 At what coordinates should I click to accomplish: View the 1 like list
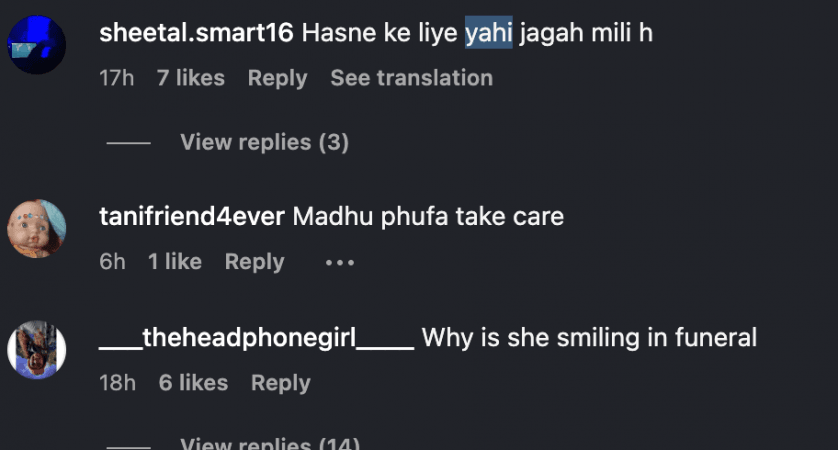pyautogui.click(x=175, y=262)
